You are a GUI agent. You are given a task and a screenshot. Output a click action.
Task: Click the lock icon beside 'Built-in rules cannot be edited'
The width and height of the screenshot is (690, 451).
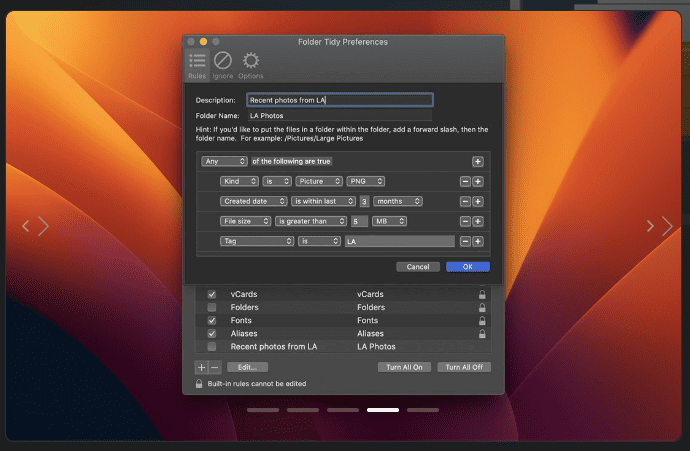[x=199, y=384]
